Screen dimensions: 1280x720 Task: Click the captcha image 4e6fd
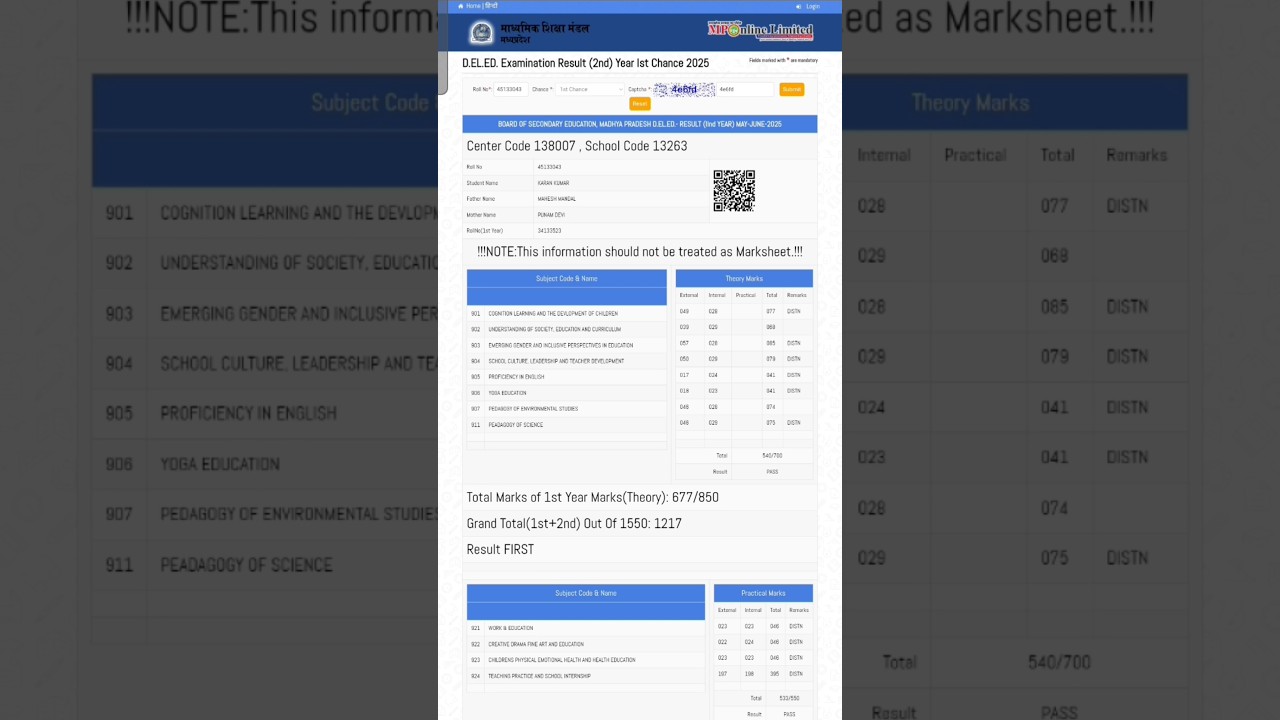685,89
